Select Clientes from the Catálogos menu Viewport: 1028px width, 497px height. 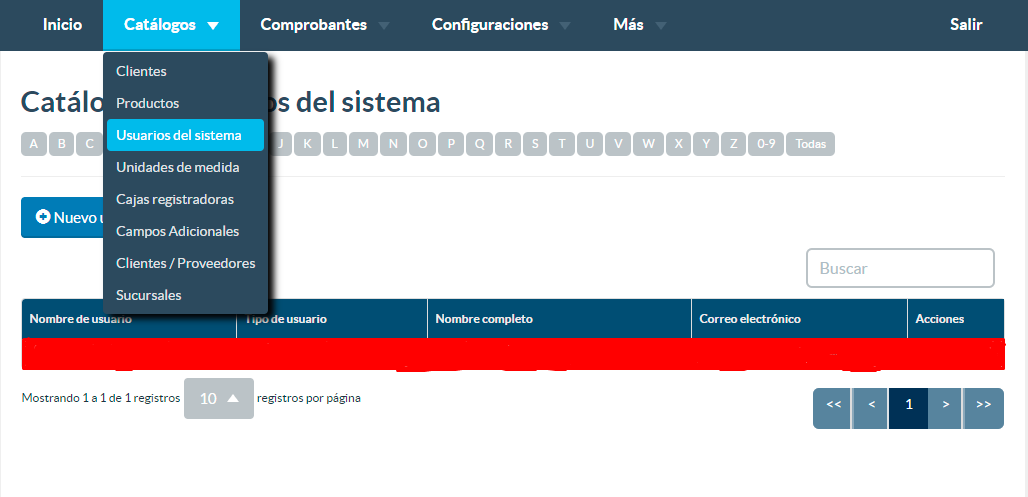tap(141, 71)
